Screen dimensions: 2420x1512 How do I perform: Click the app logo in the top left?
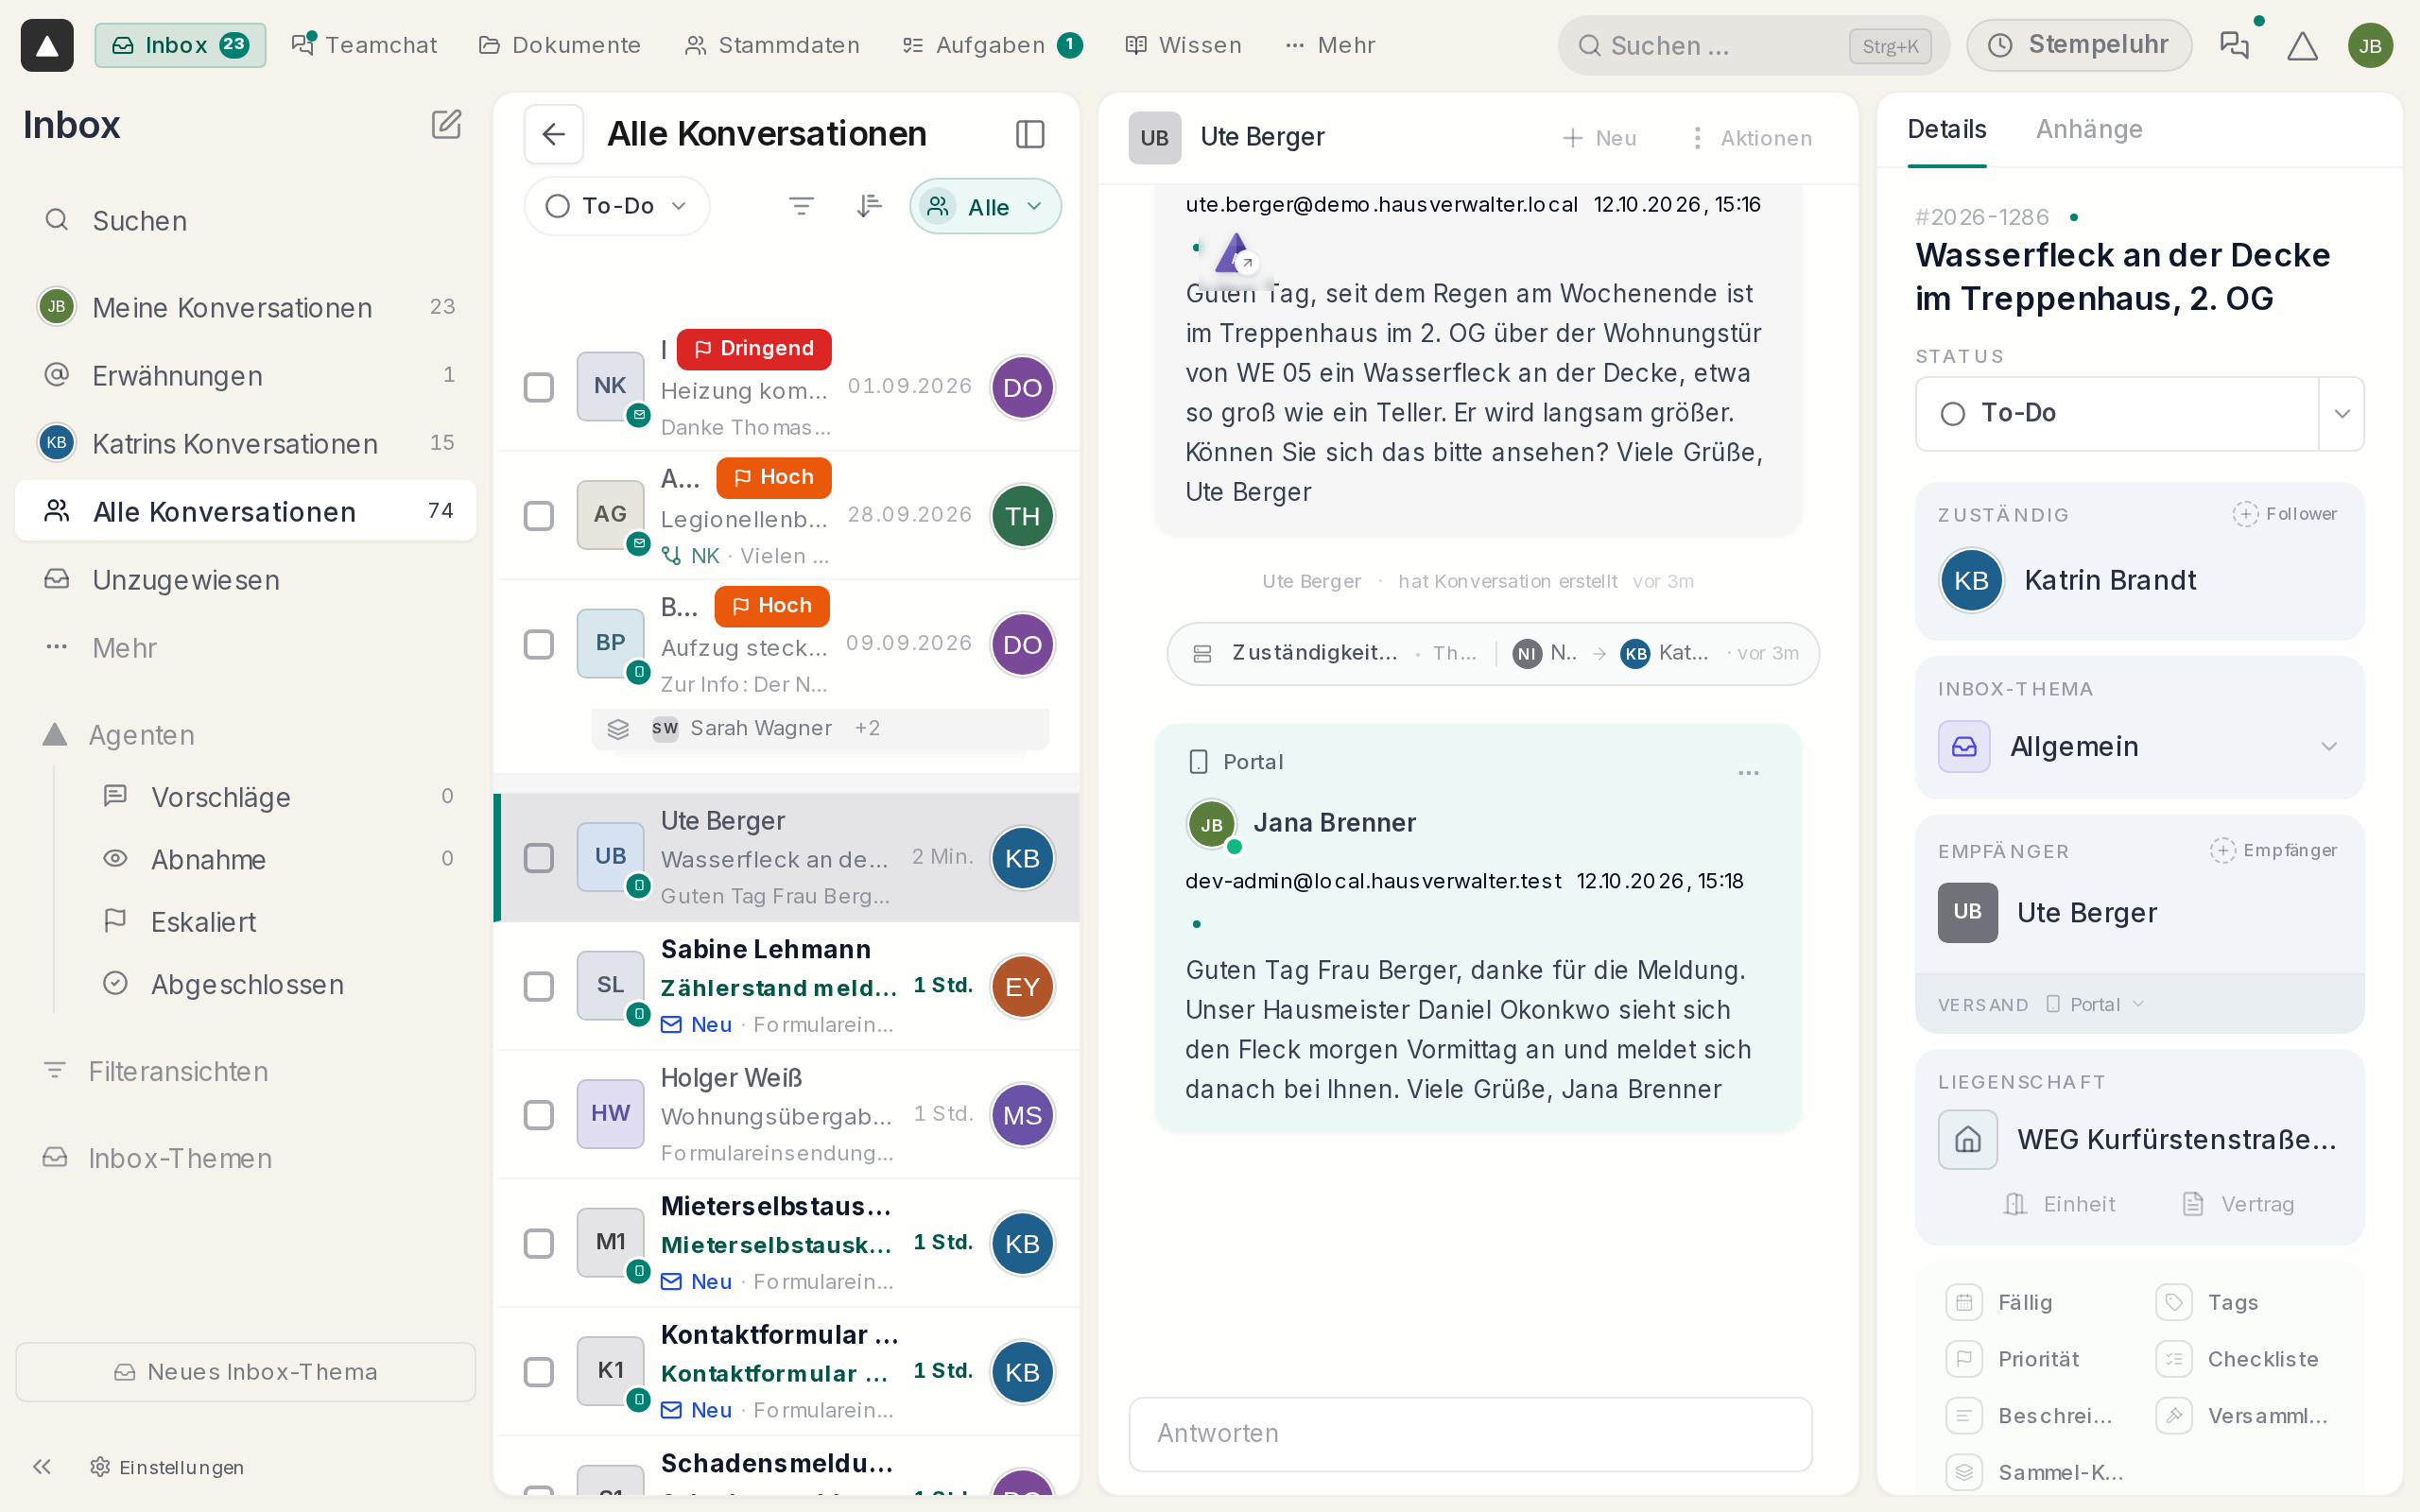point(47,45)
